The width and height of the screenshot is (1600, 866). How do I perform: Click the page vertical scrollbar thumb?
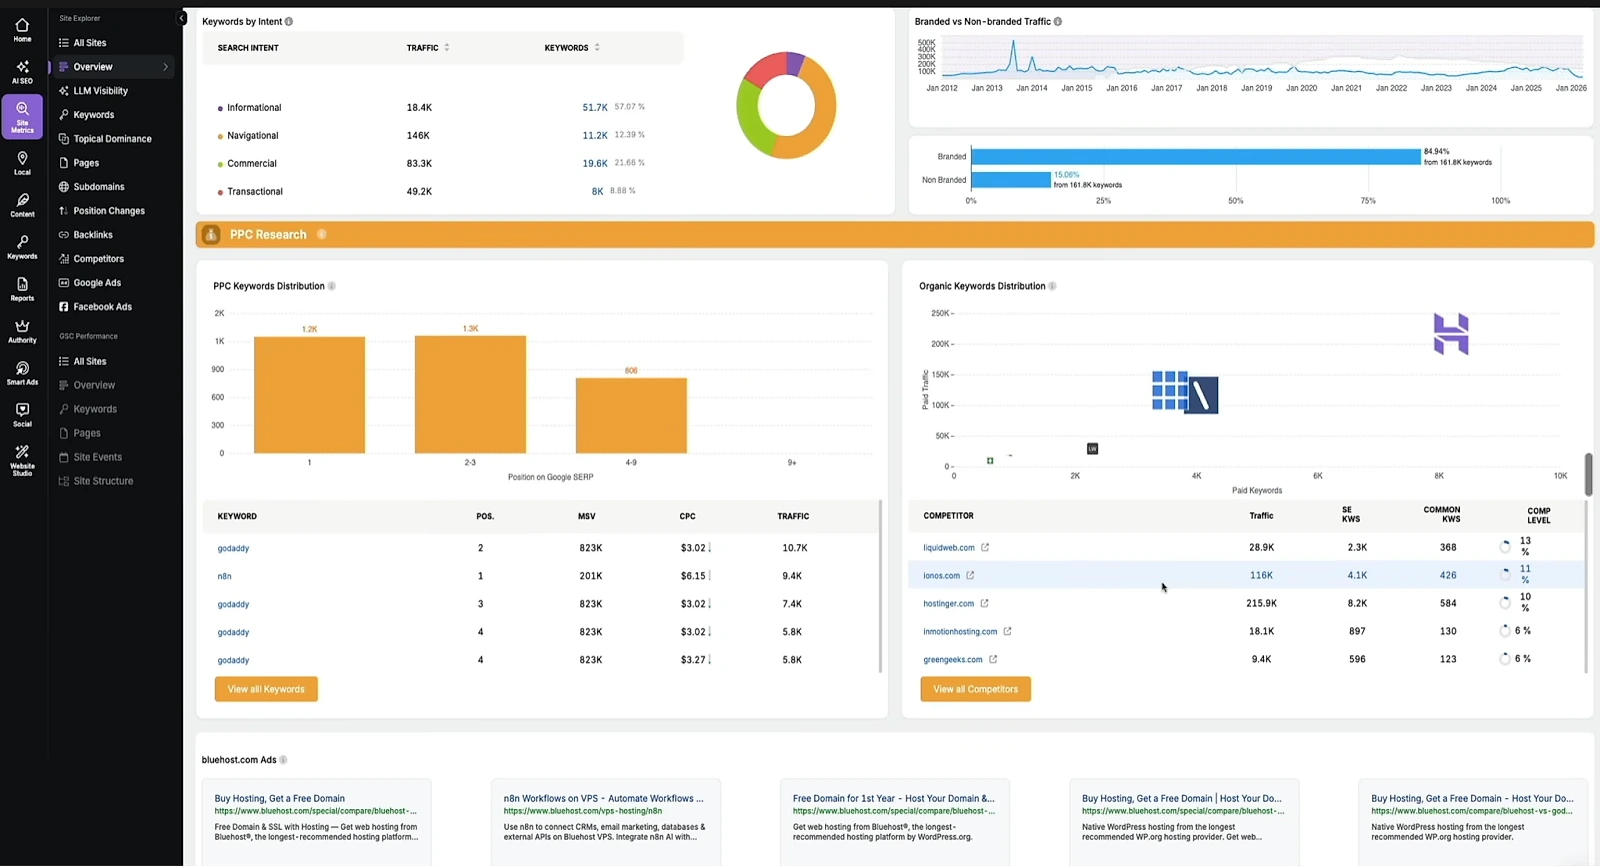1588,474
